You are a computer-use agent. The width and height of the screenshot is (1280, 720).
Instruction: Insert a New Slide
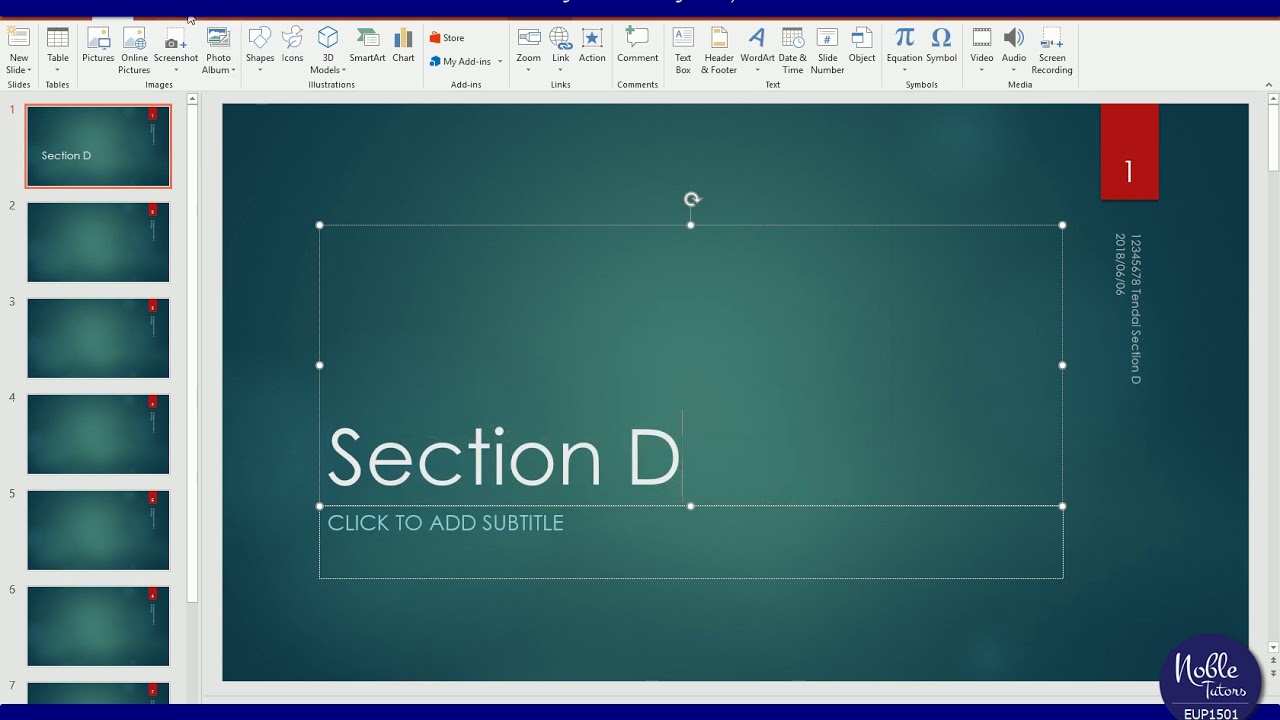(19, 51)
